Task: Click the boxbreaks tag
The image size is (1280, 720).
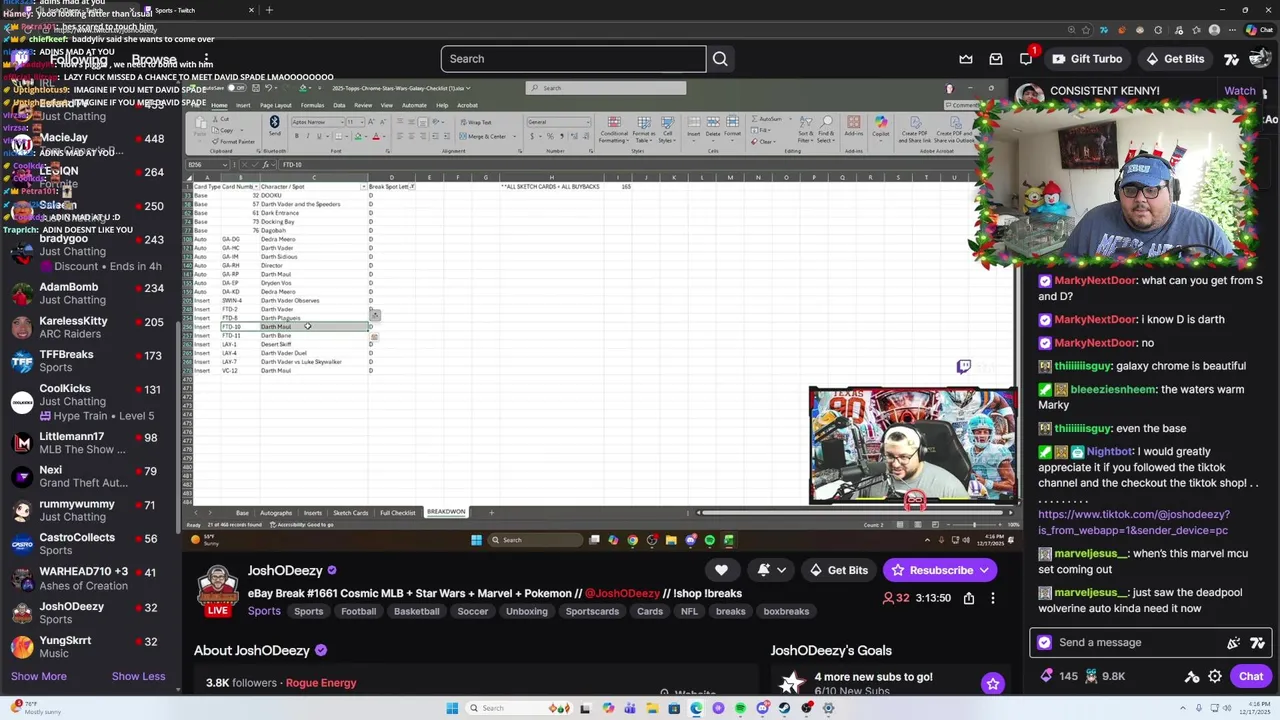Action: [x=786, y=611]
